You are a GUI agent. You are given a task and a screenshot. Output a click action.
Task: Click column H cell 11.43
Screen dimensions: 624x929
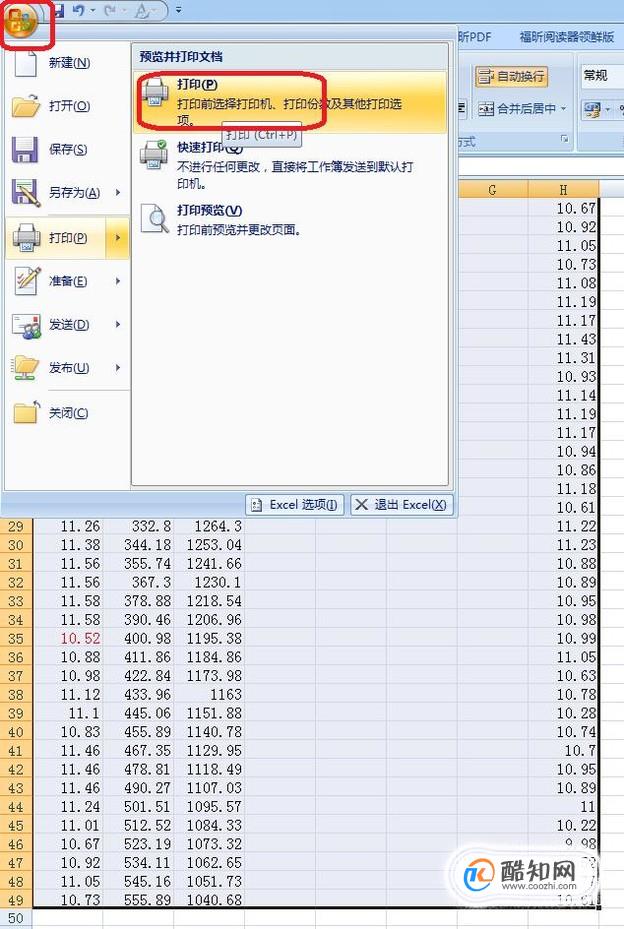coord(562,339)
